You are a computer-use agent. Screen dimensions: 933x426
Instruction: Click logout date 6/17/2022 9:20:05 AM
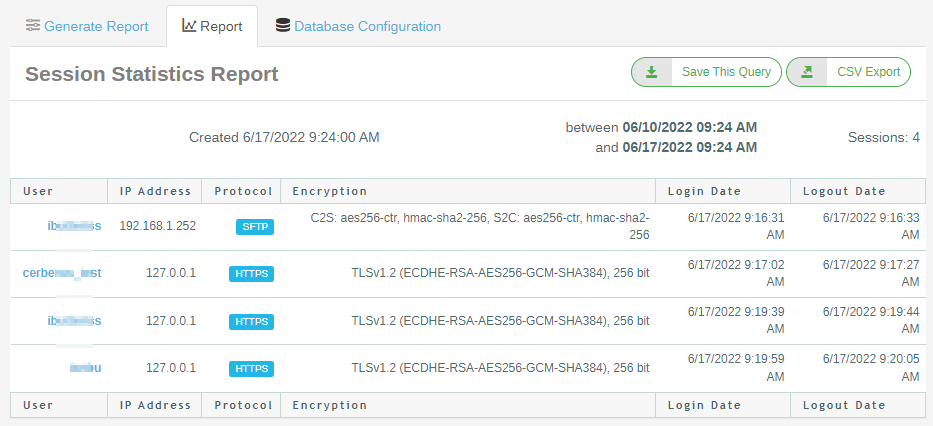pos(871,368)
